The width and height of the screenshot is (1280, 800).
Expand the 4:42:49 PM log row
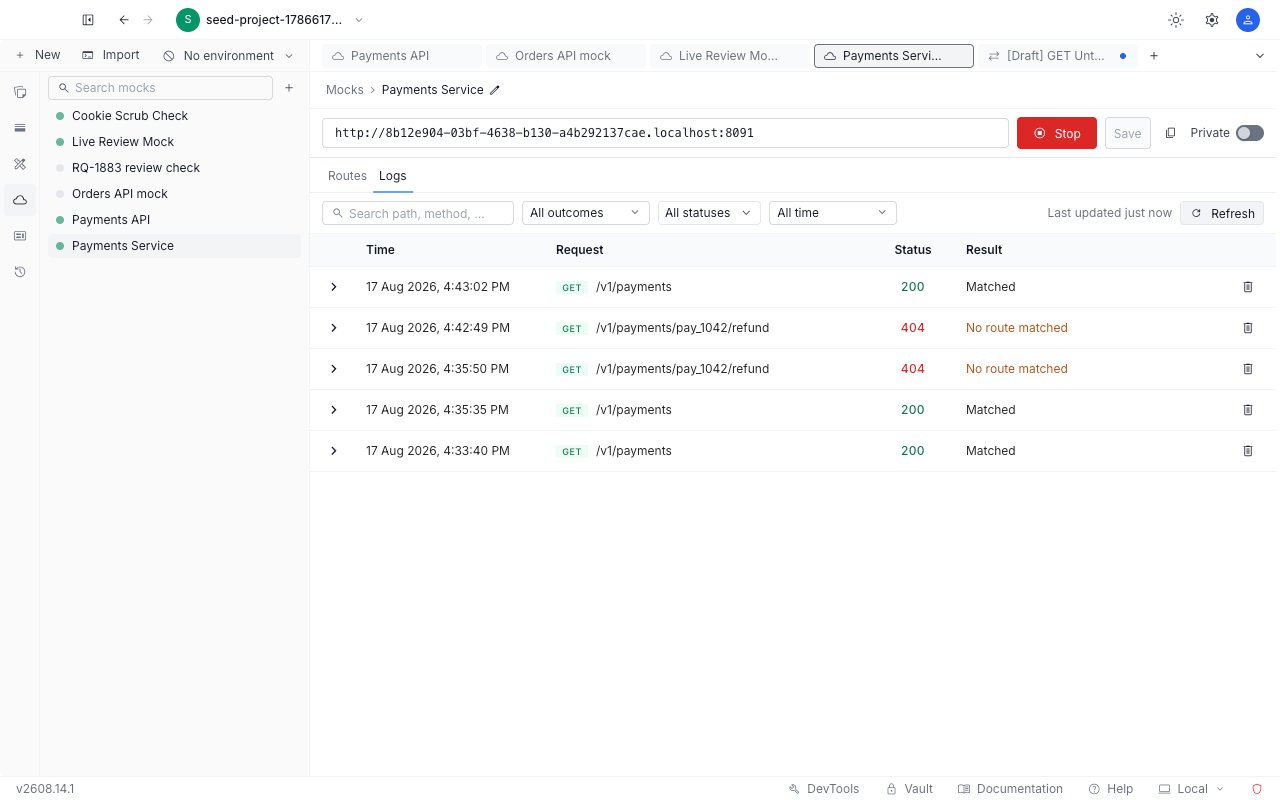(x=334, y=328)
